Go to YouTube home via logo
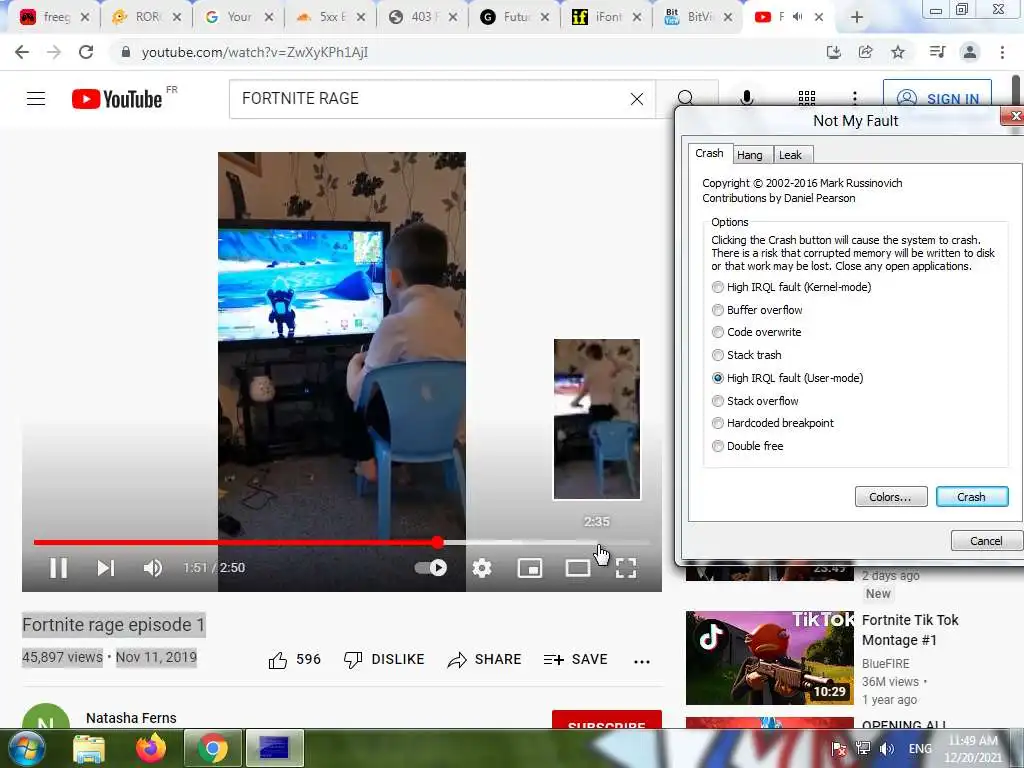Image resolution: width=1024 pixels, height=768 pixels. [x=117, y=99]
